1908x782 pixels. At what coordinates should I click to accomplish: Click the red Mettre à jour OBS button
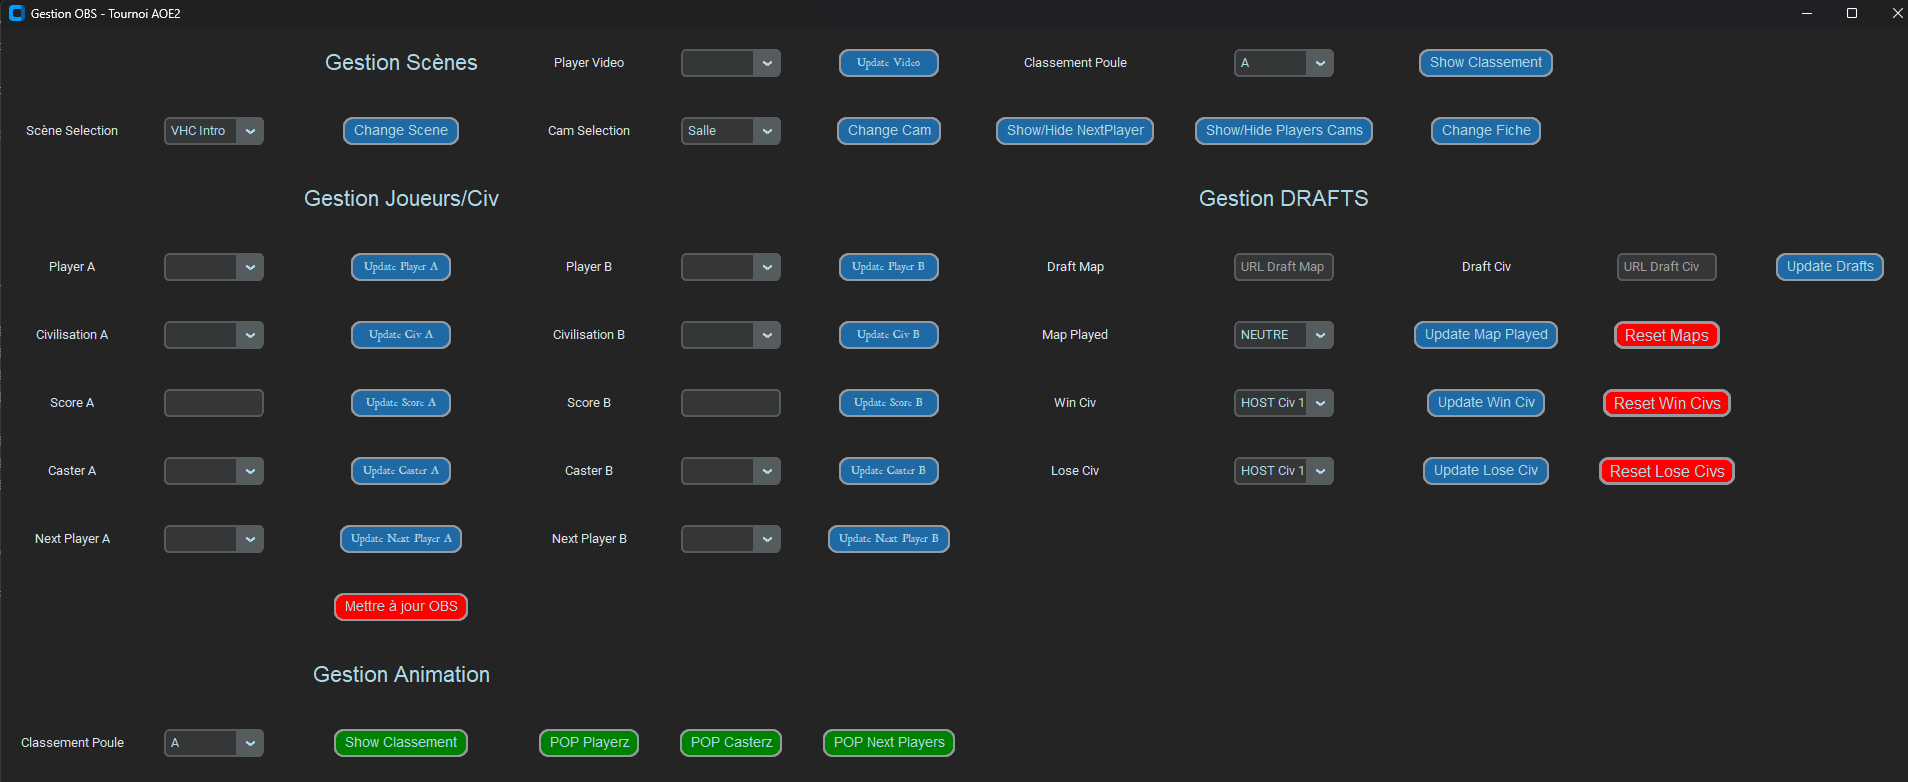click(401, 607)
